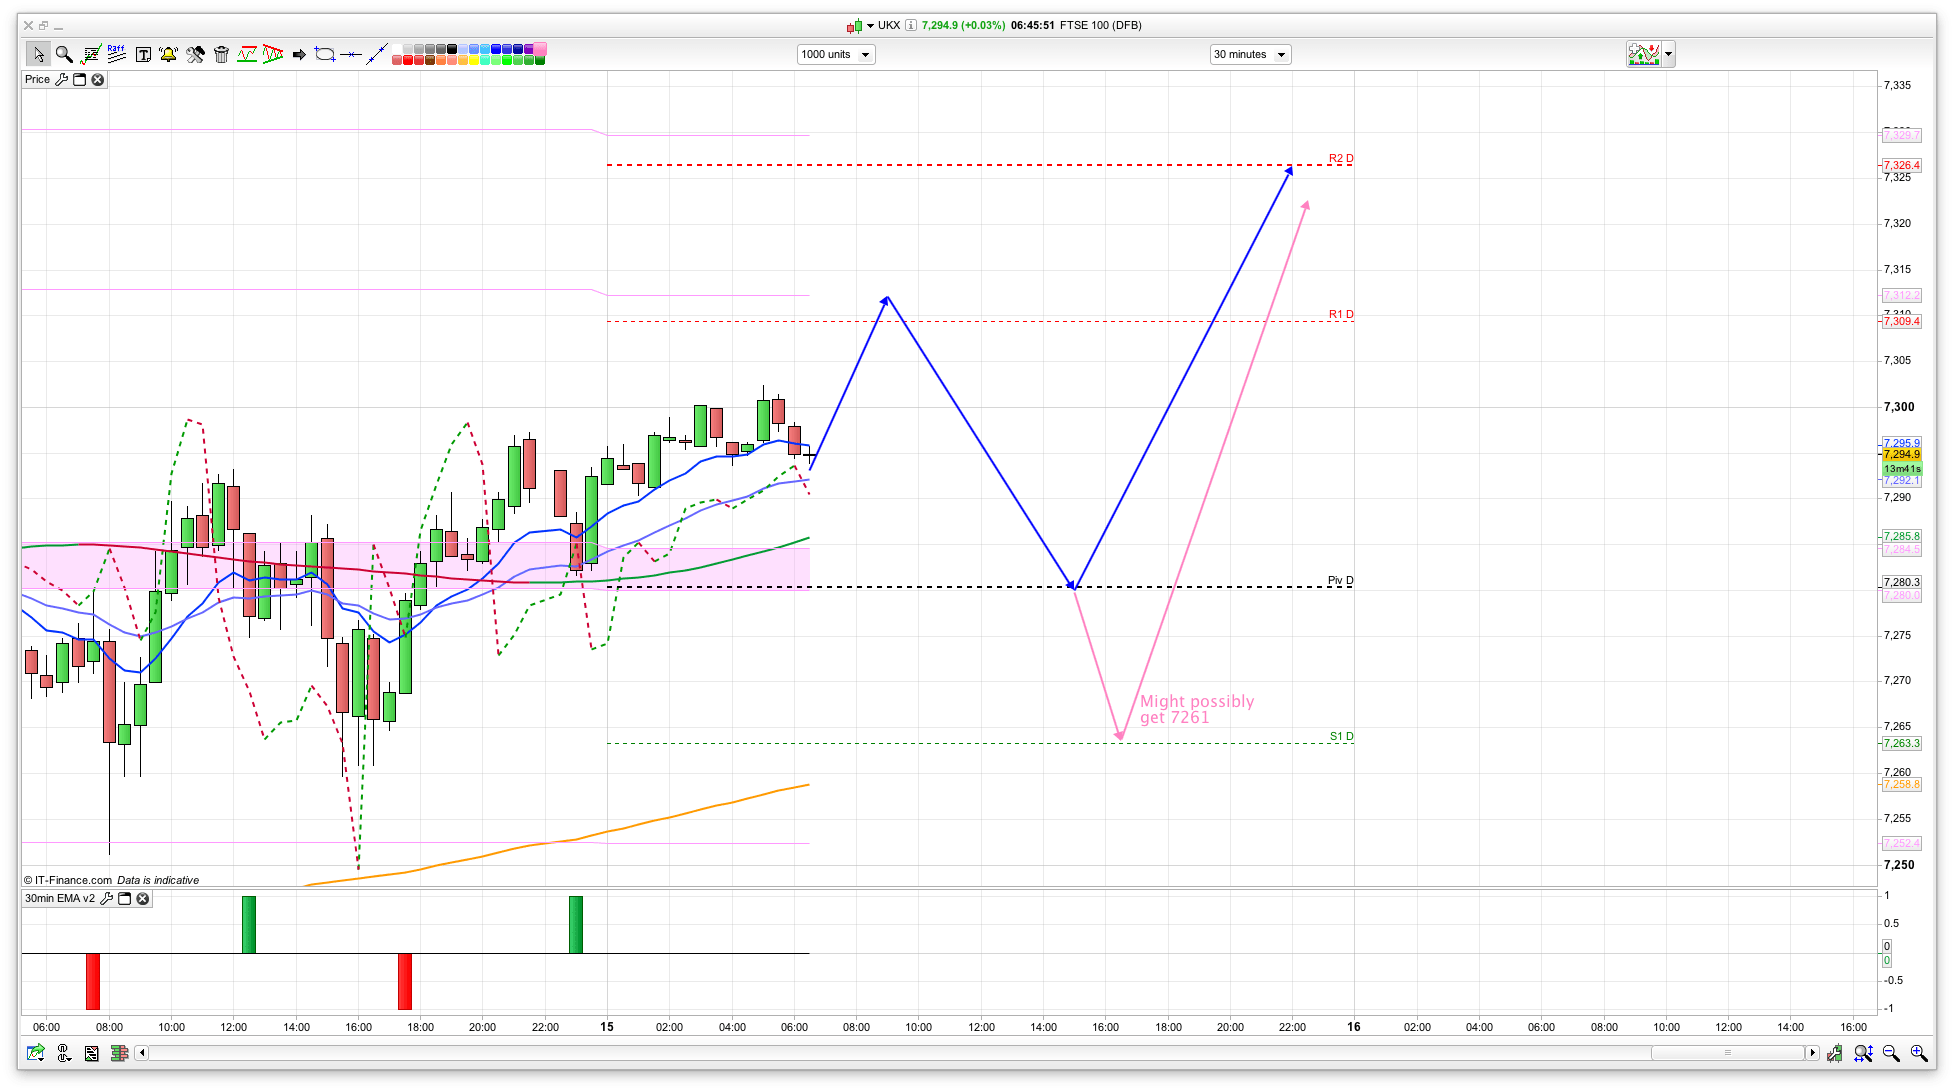Pick the bright red color swatch
1954x1091 pixels.
(x=409, y=60)
